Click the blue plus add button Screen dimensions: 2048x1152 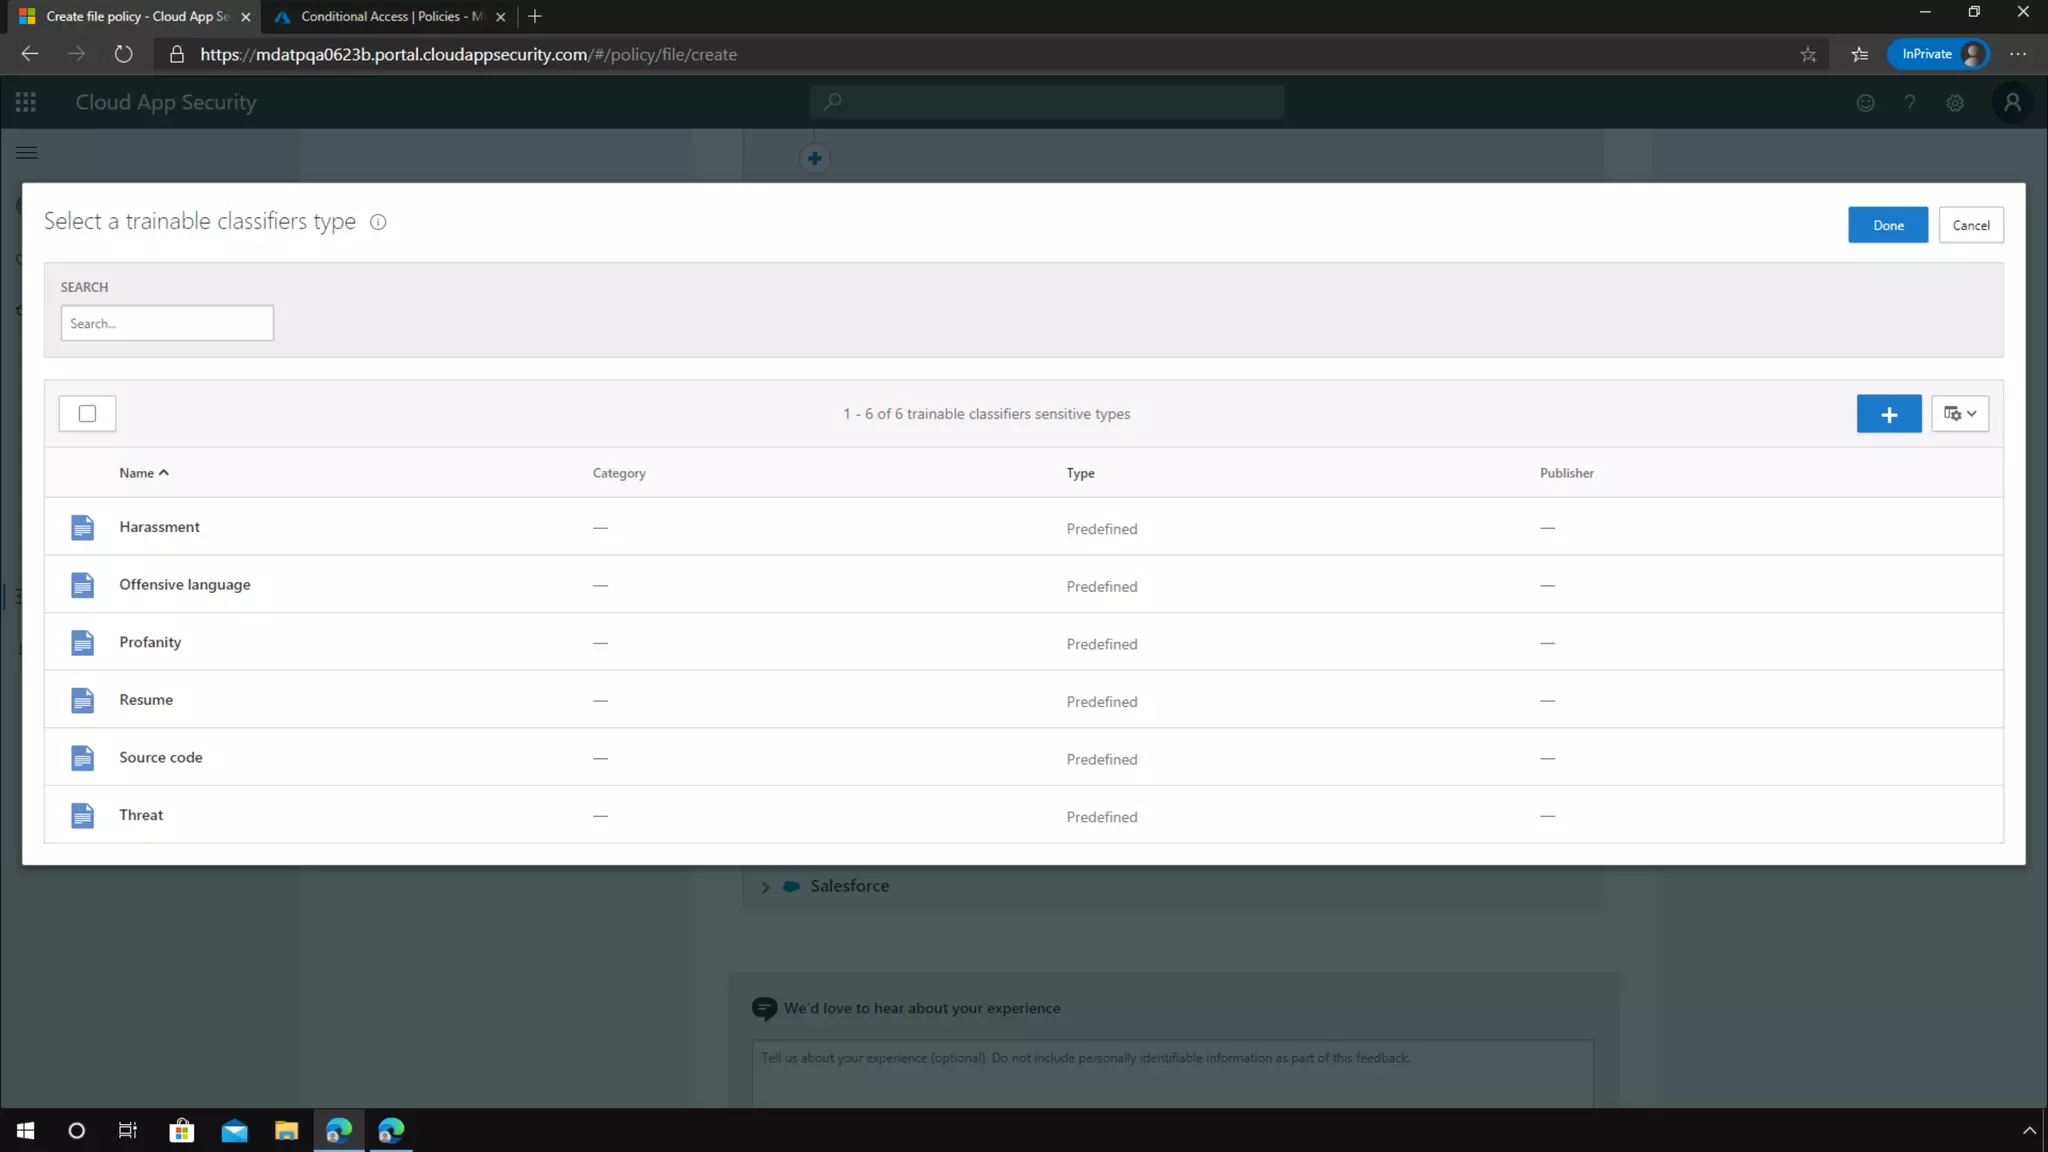click(x=1888, y=414)
